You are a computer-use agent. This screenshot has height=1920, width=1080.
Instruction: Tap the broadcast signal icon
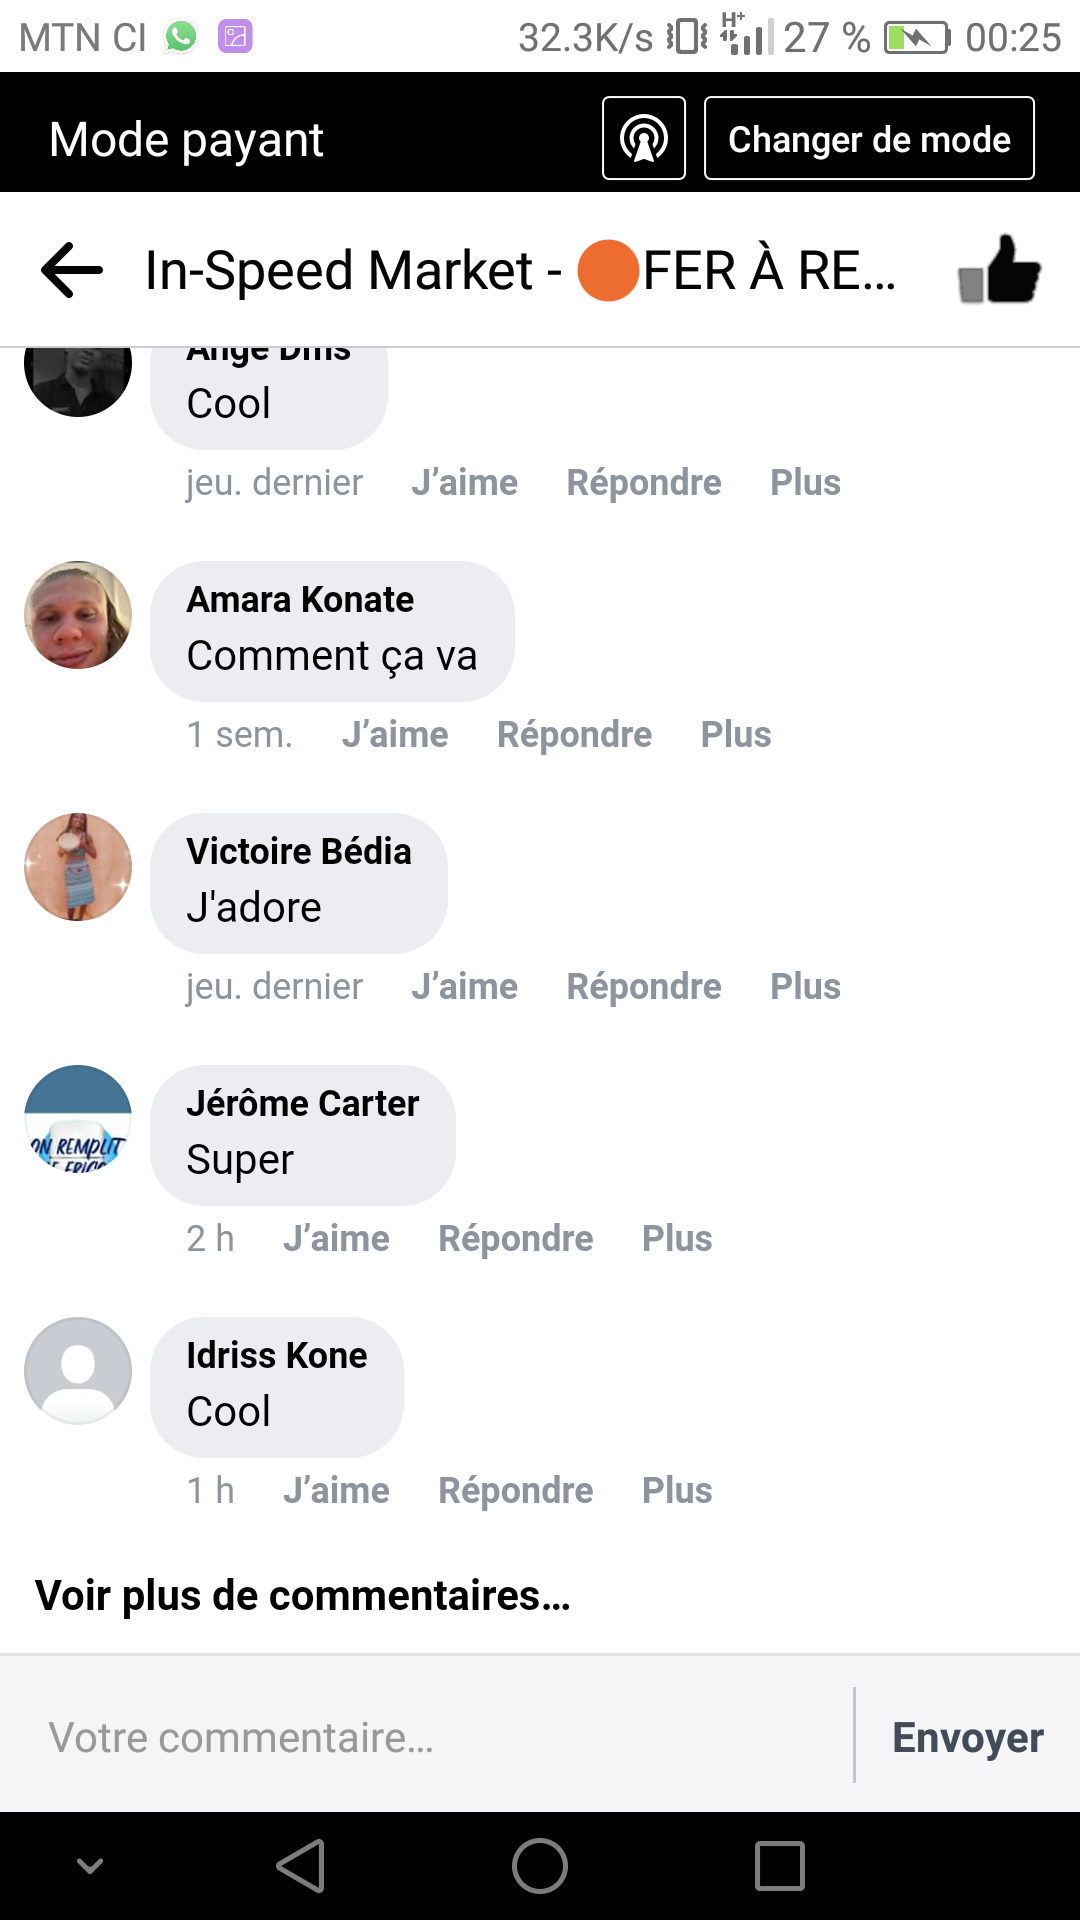[x=644, y=139]
